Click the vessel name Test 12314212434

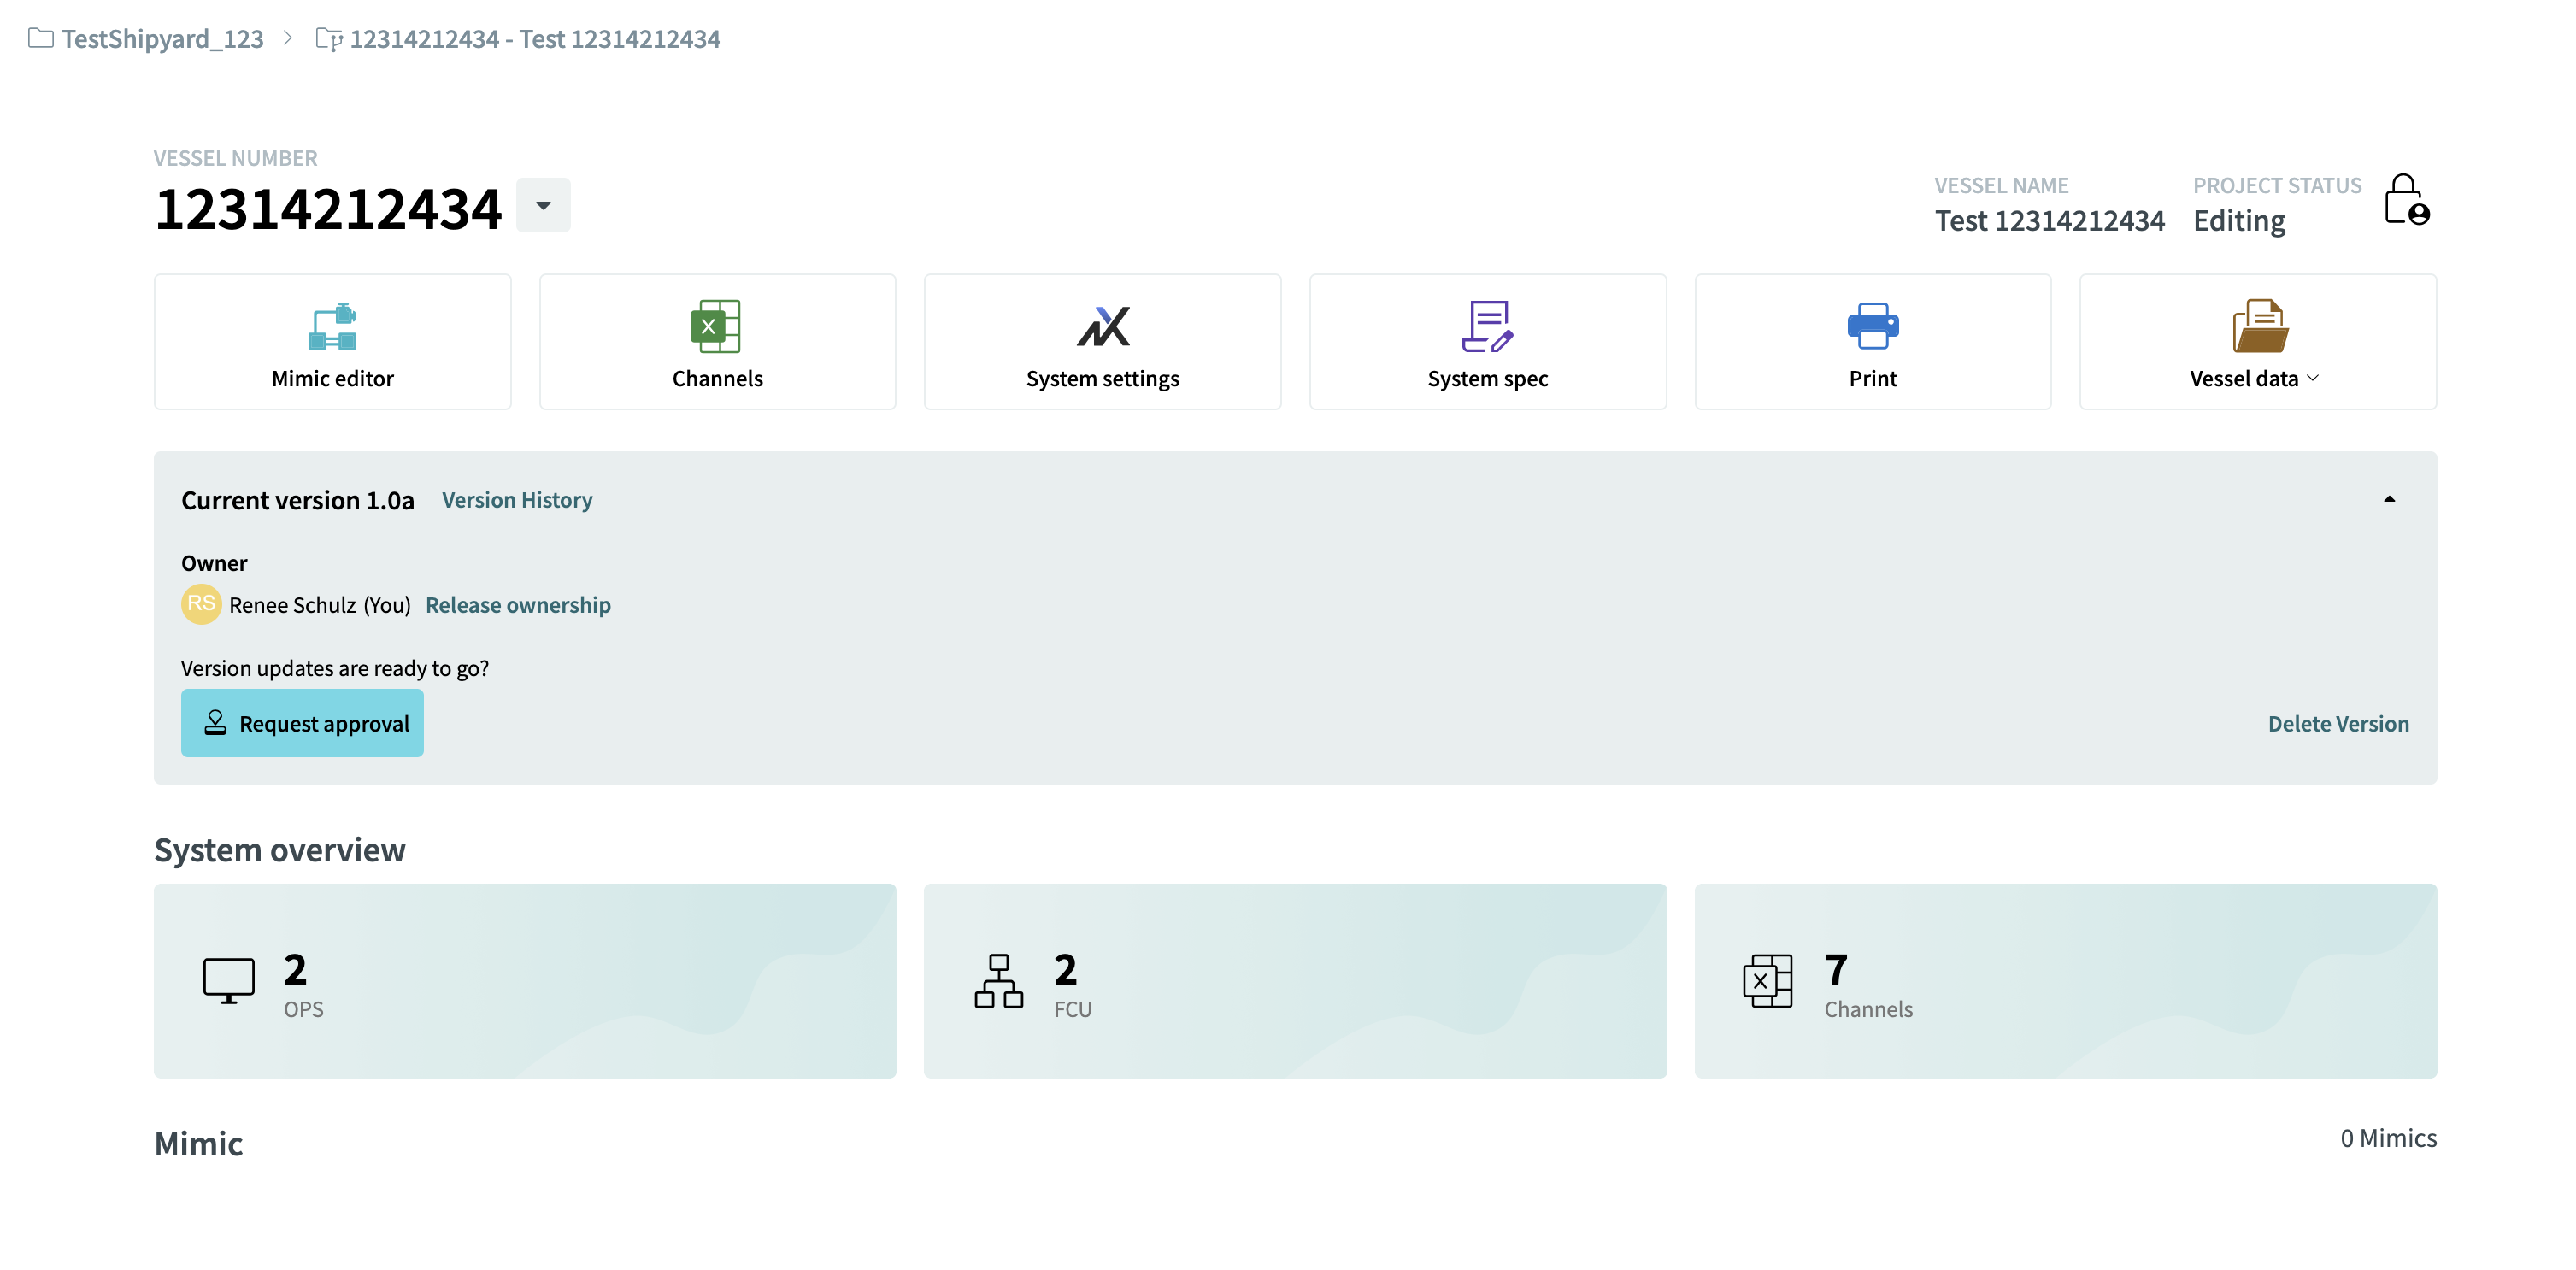tap(2049, 220)
